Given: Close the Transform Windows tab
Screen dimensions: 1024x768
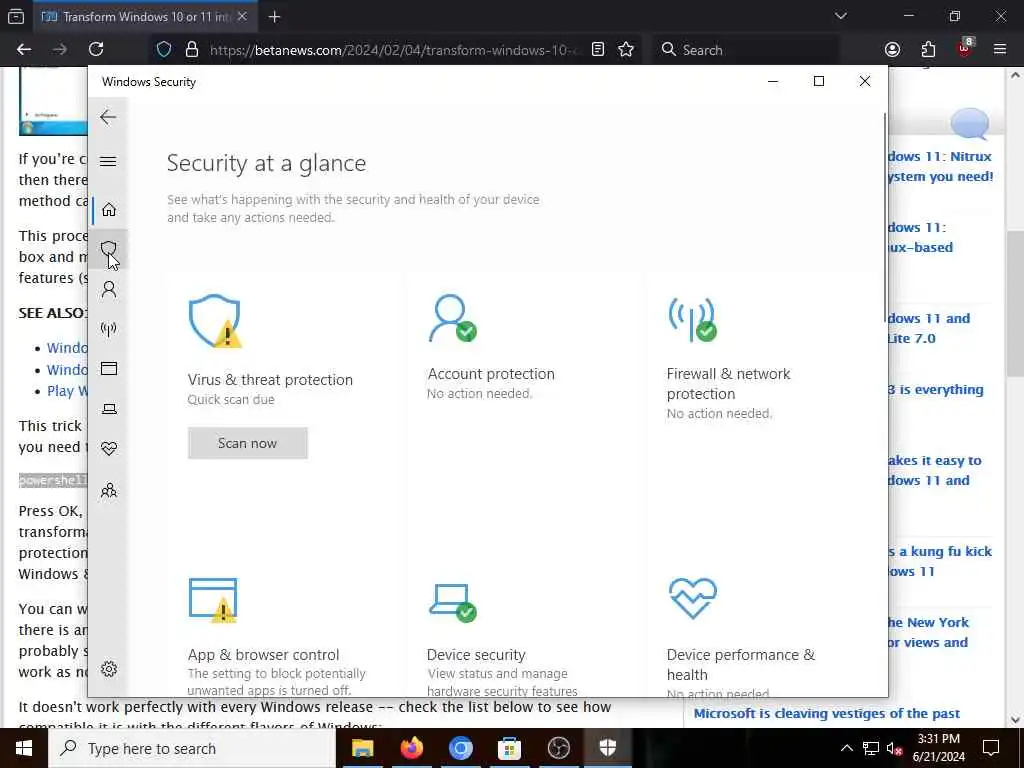Looking at the screenshot, I should click(242, 17).
